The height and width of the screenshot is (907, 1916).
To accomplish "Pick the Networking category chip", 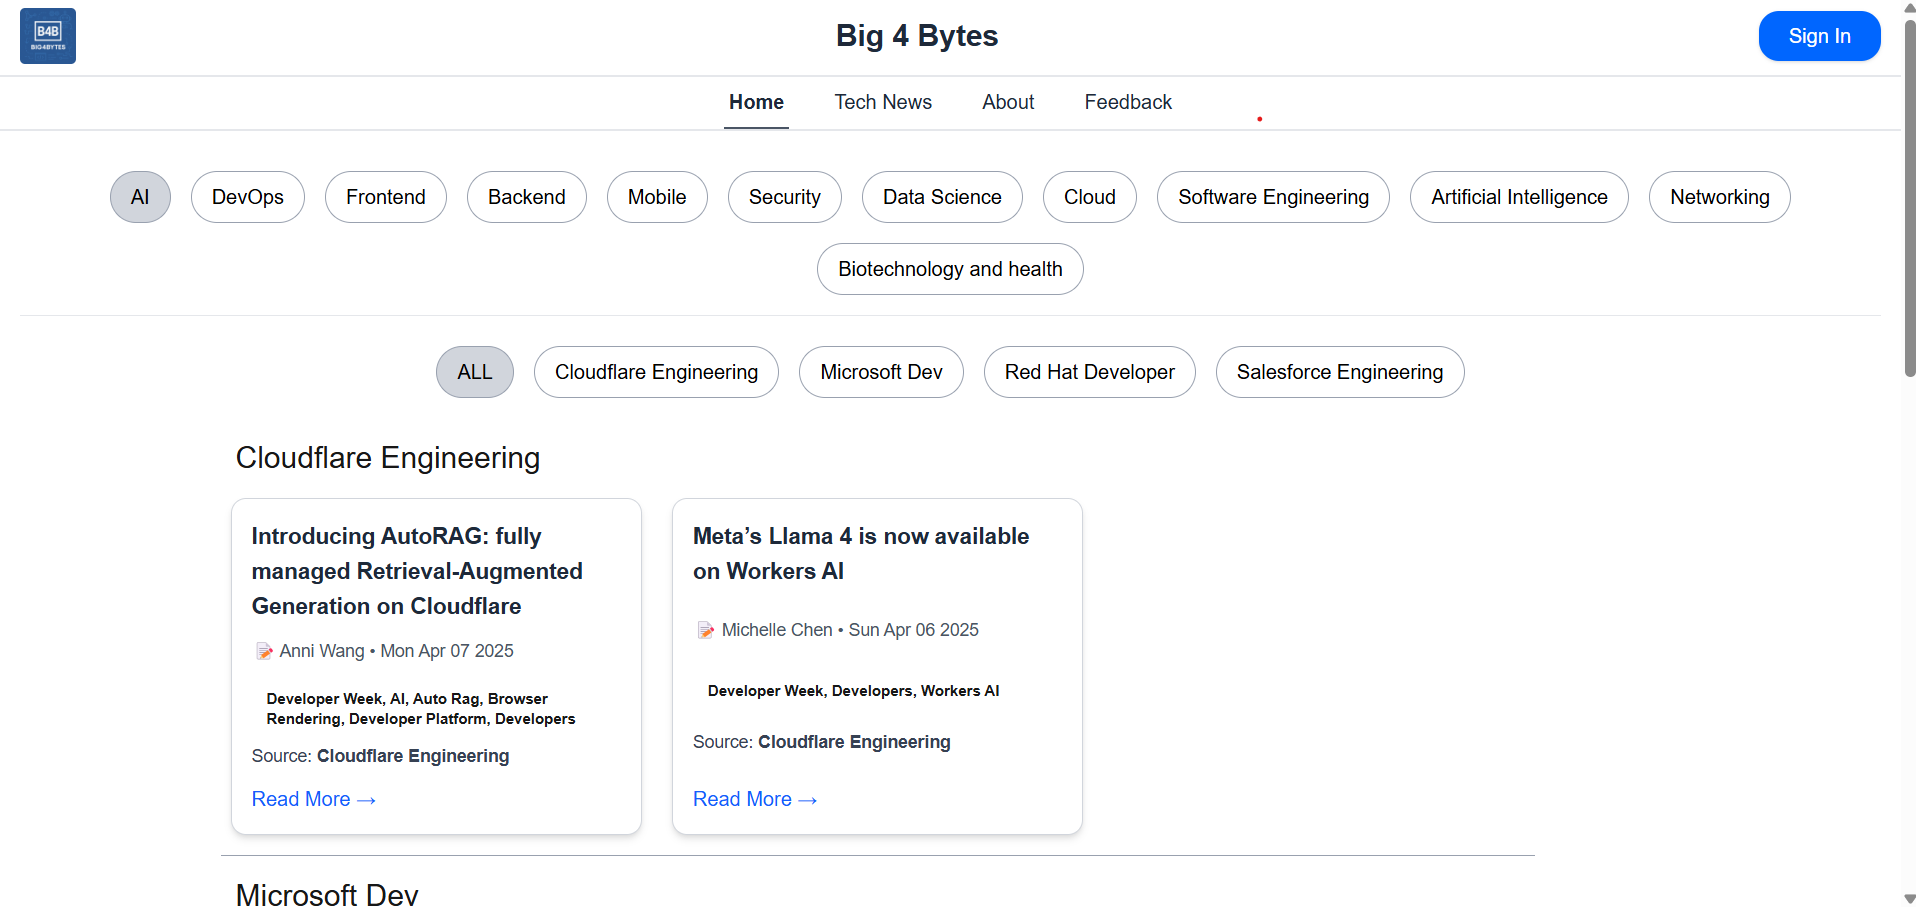I will point(1720,197).
